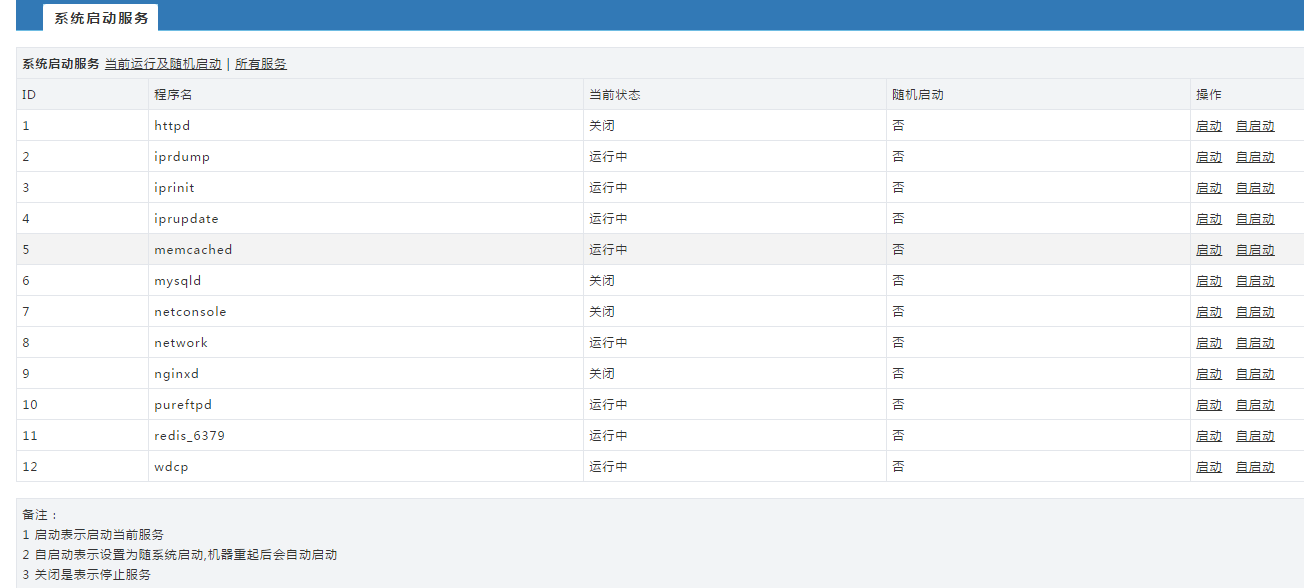Click the 关闭 status of httpd
Viewport: 1304px width, 588px height.
point(602,126)
